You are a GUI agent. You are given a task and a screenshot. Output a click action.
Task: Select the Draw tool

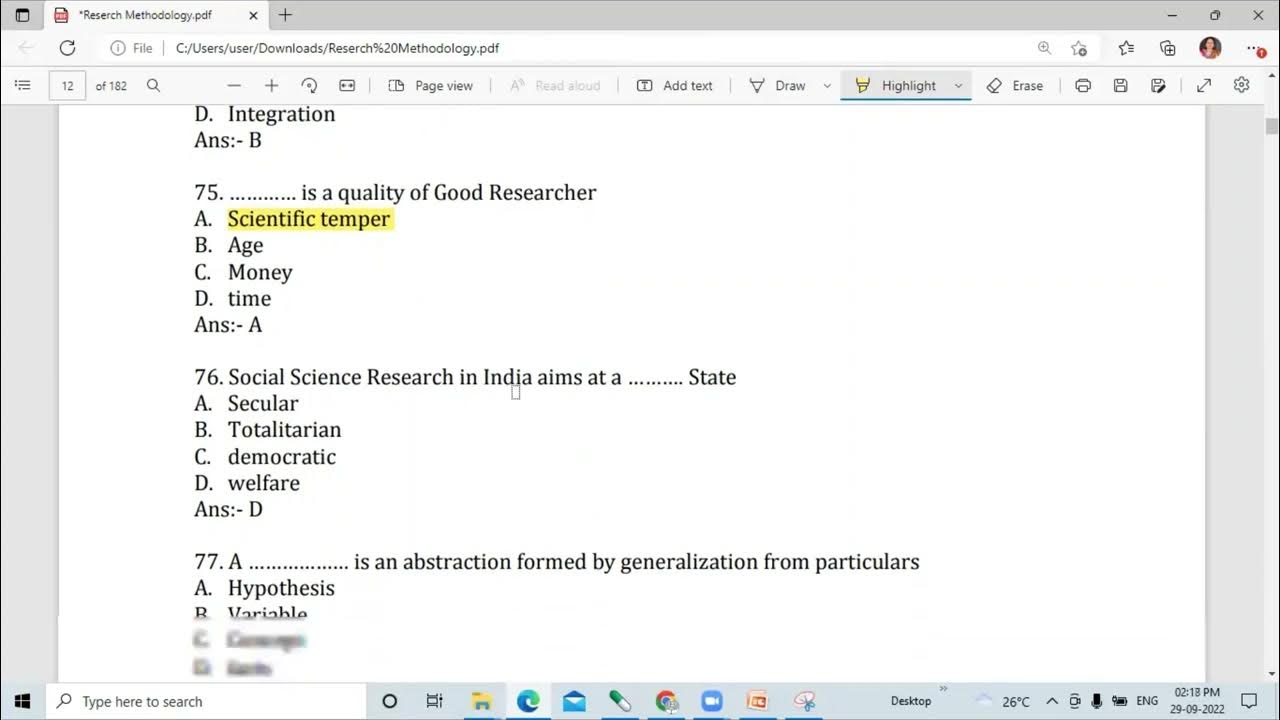[778, 86]
